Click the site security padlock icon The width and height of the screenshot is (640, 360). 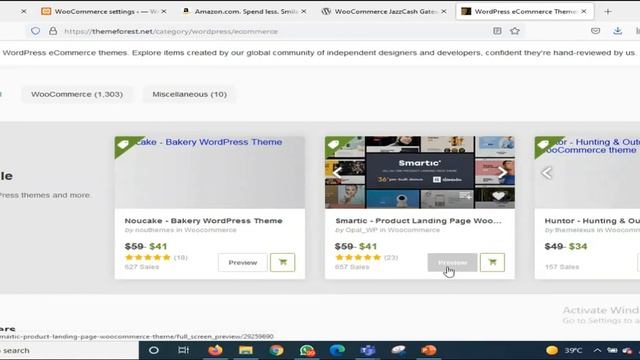point(53,31)
